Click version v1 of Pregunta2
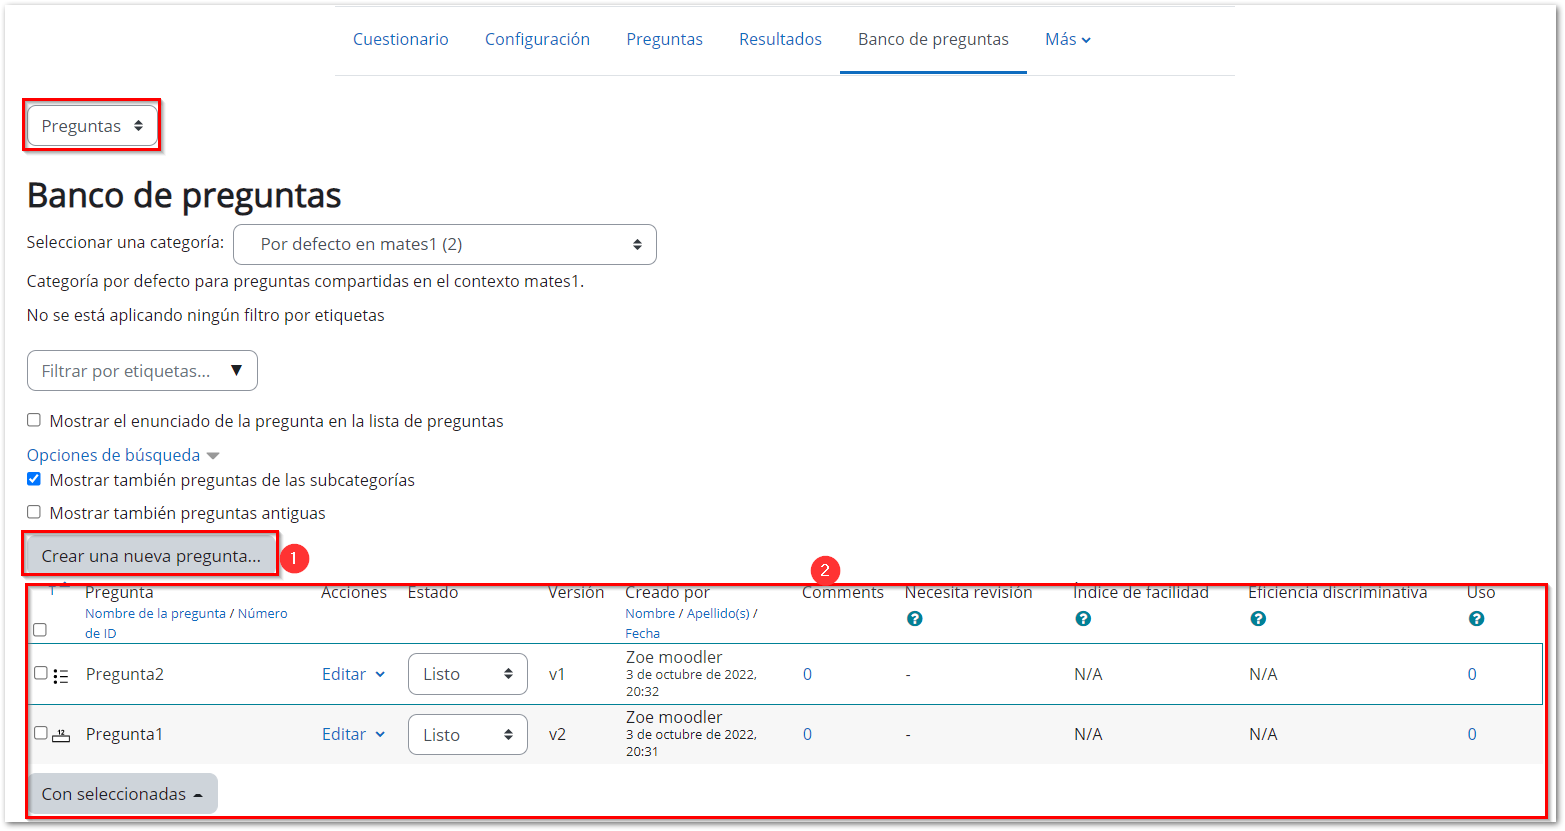The width and height of the screenshot is (1565, 831). 557,674
